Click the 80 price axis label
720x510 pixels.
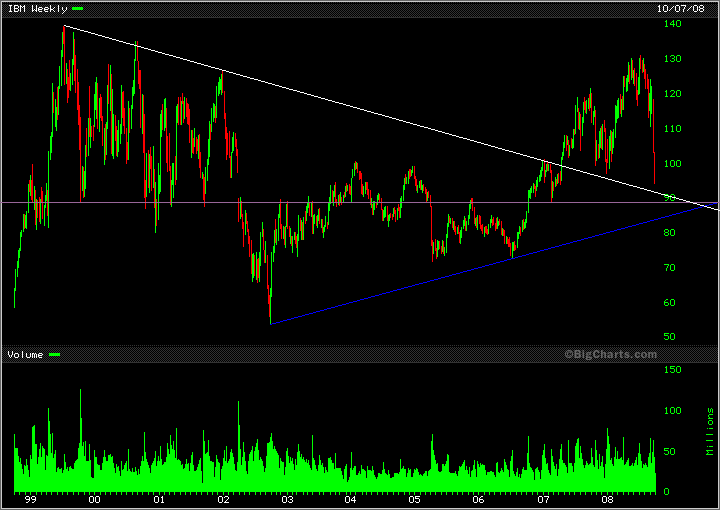[x=669, y=232]
